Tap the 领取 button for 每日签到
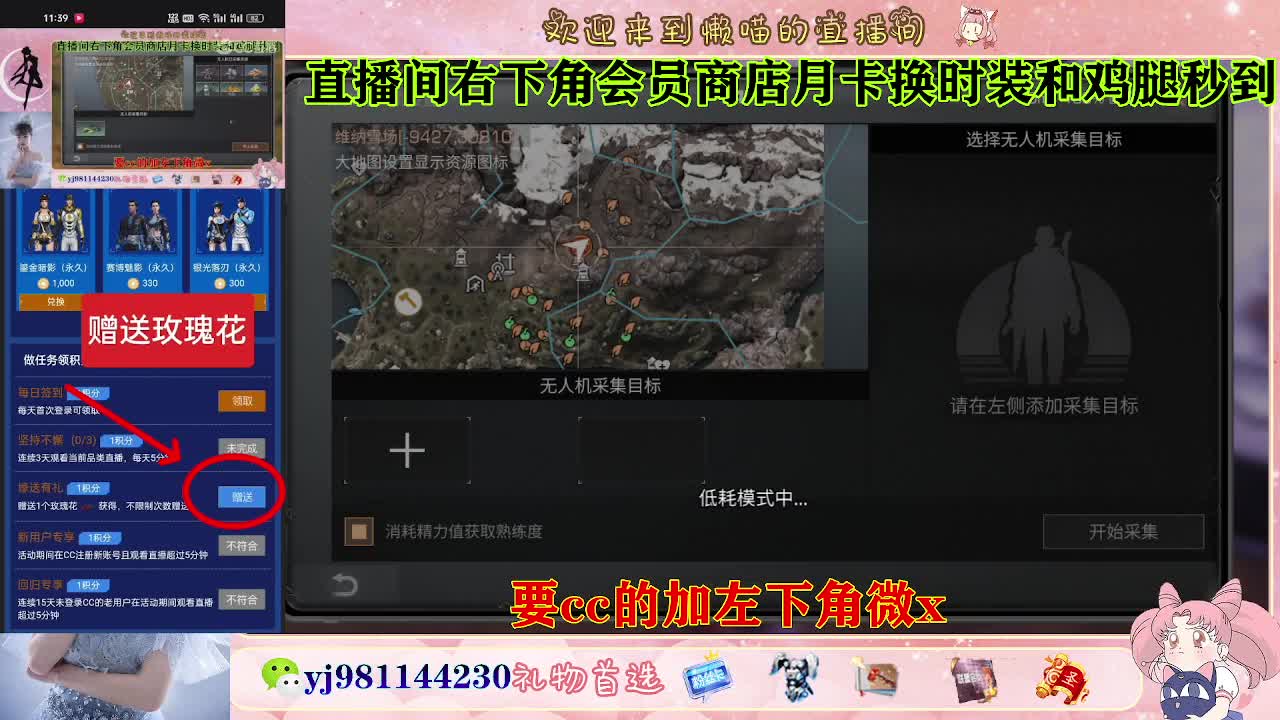The height and width of the screenshot is (720, 1280). [x=244, y=400]
